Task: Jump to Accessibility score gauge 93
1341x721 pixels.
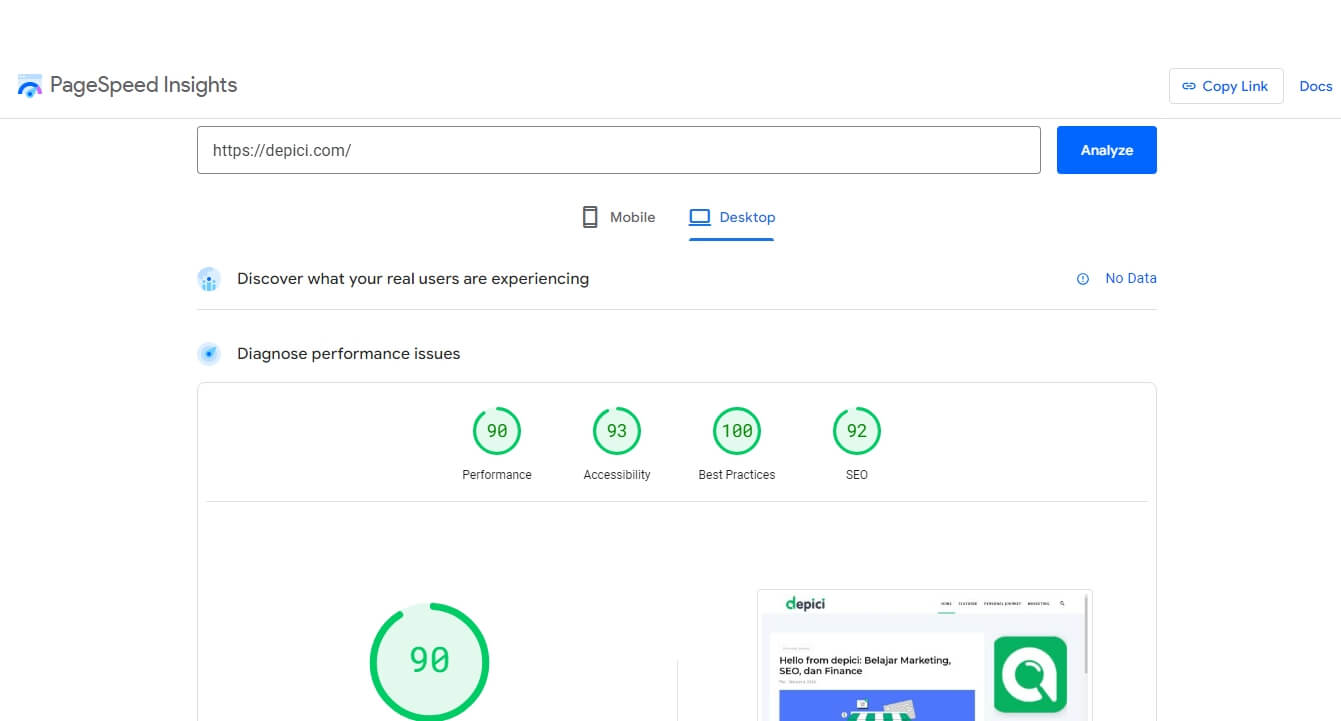Action: click(x=617, y=431)
